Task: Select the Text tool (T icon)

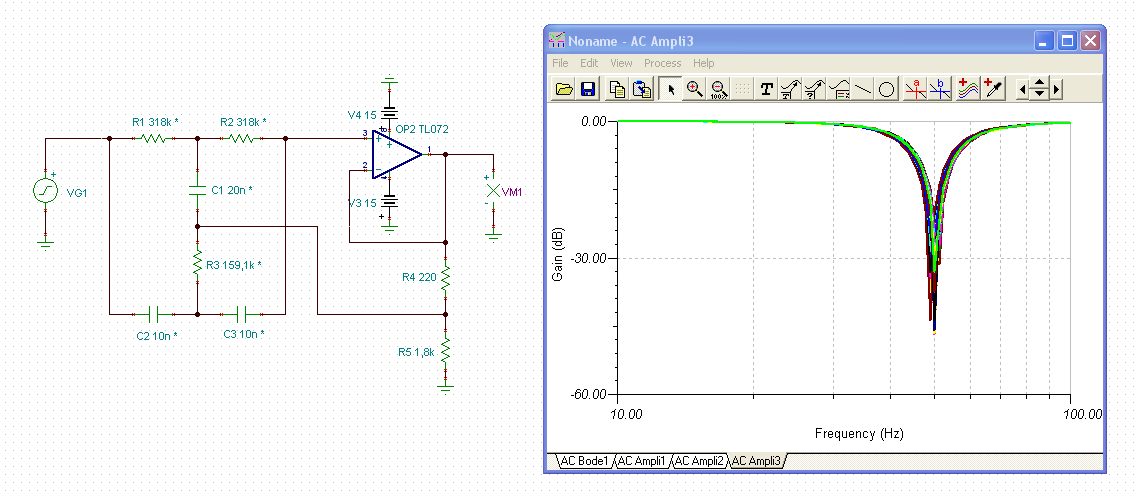Action: point(767,89)
